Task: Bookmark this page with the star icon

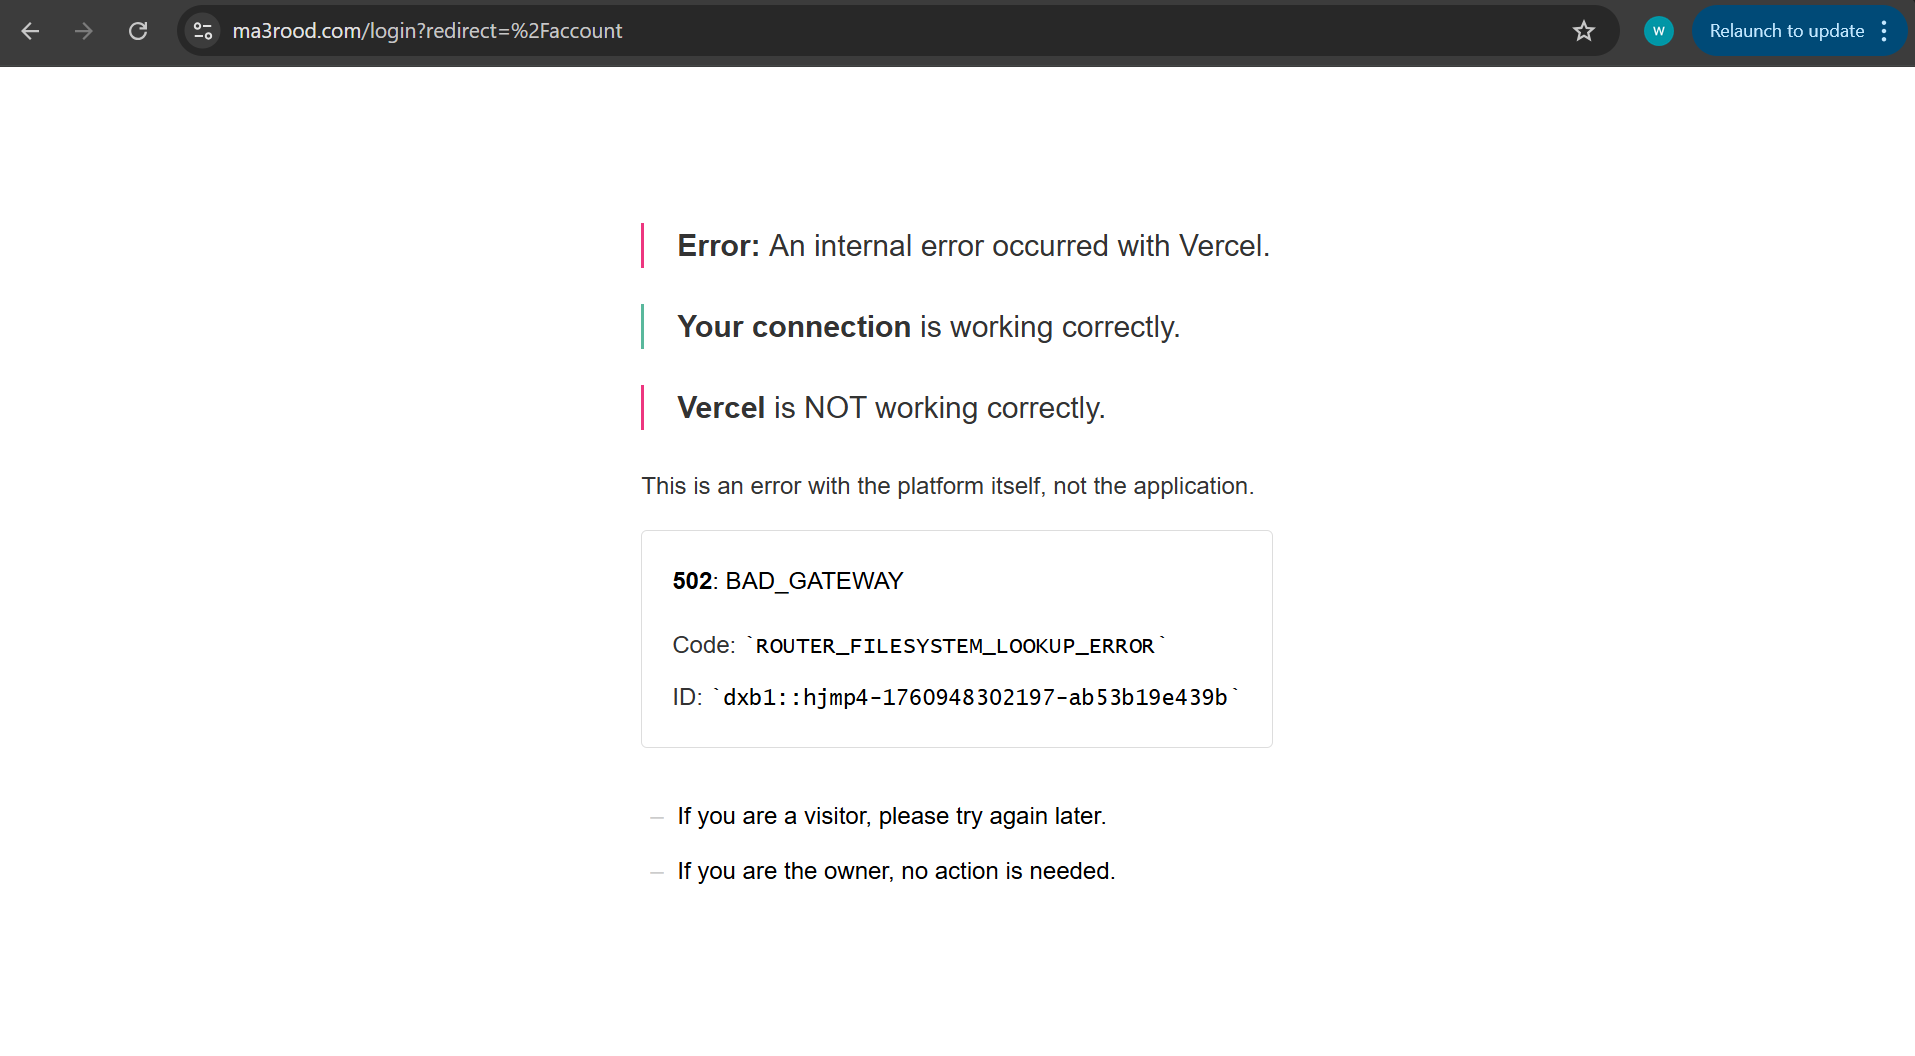Action: pos(1583,31)
